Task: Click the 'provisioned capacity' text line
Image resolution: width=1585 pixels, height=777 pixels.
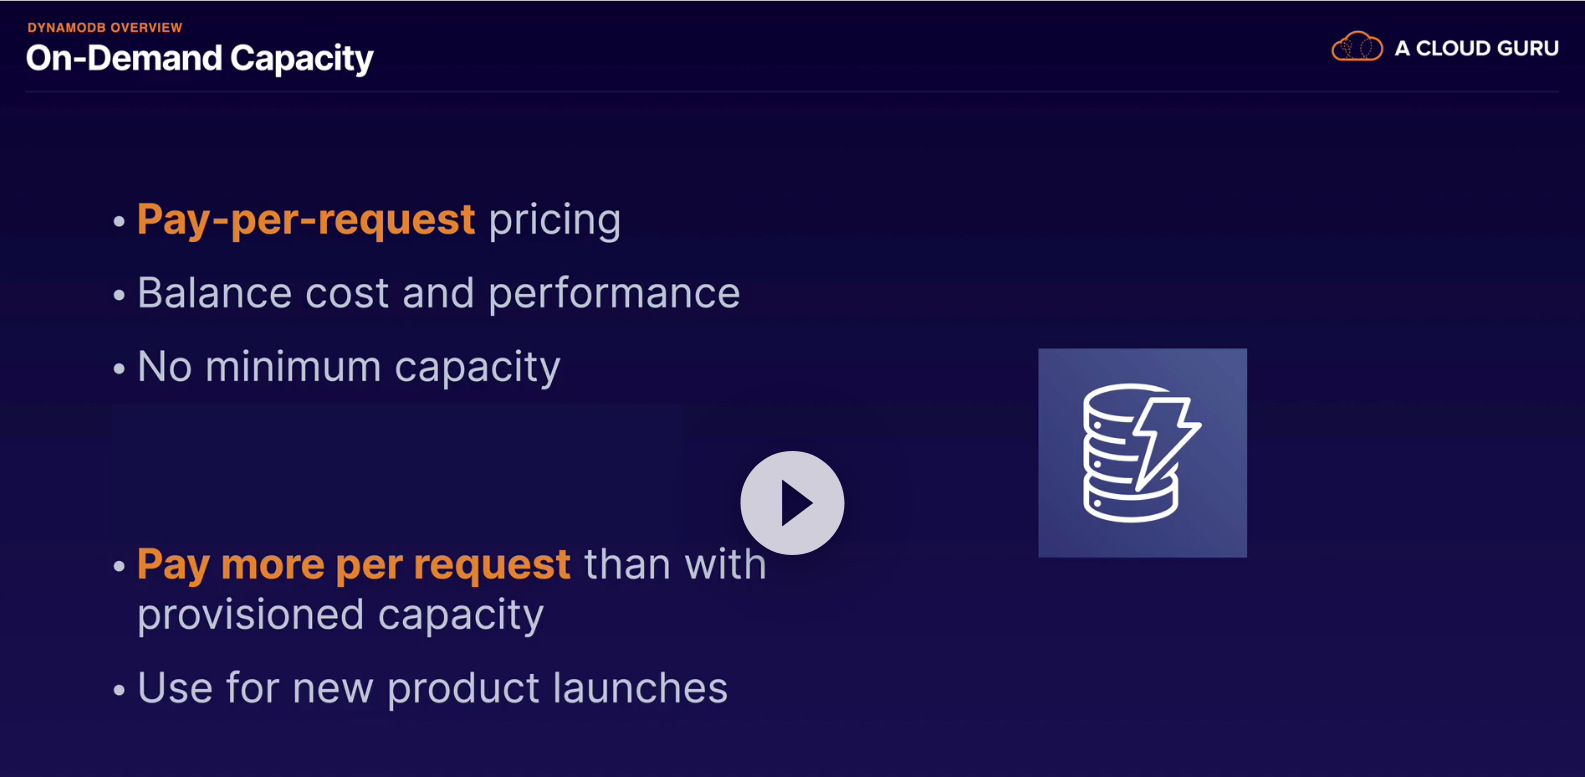Action: pyautogui.click(x=340, y=615)
